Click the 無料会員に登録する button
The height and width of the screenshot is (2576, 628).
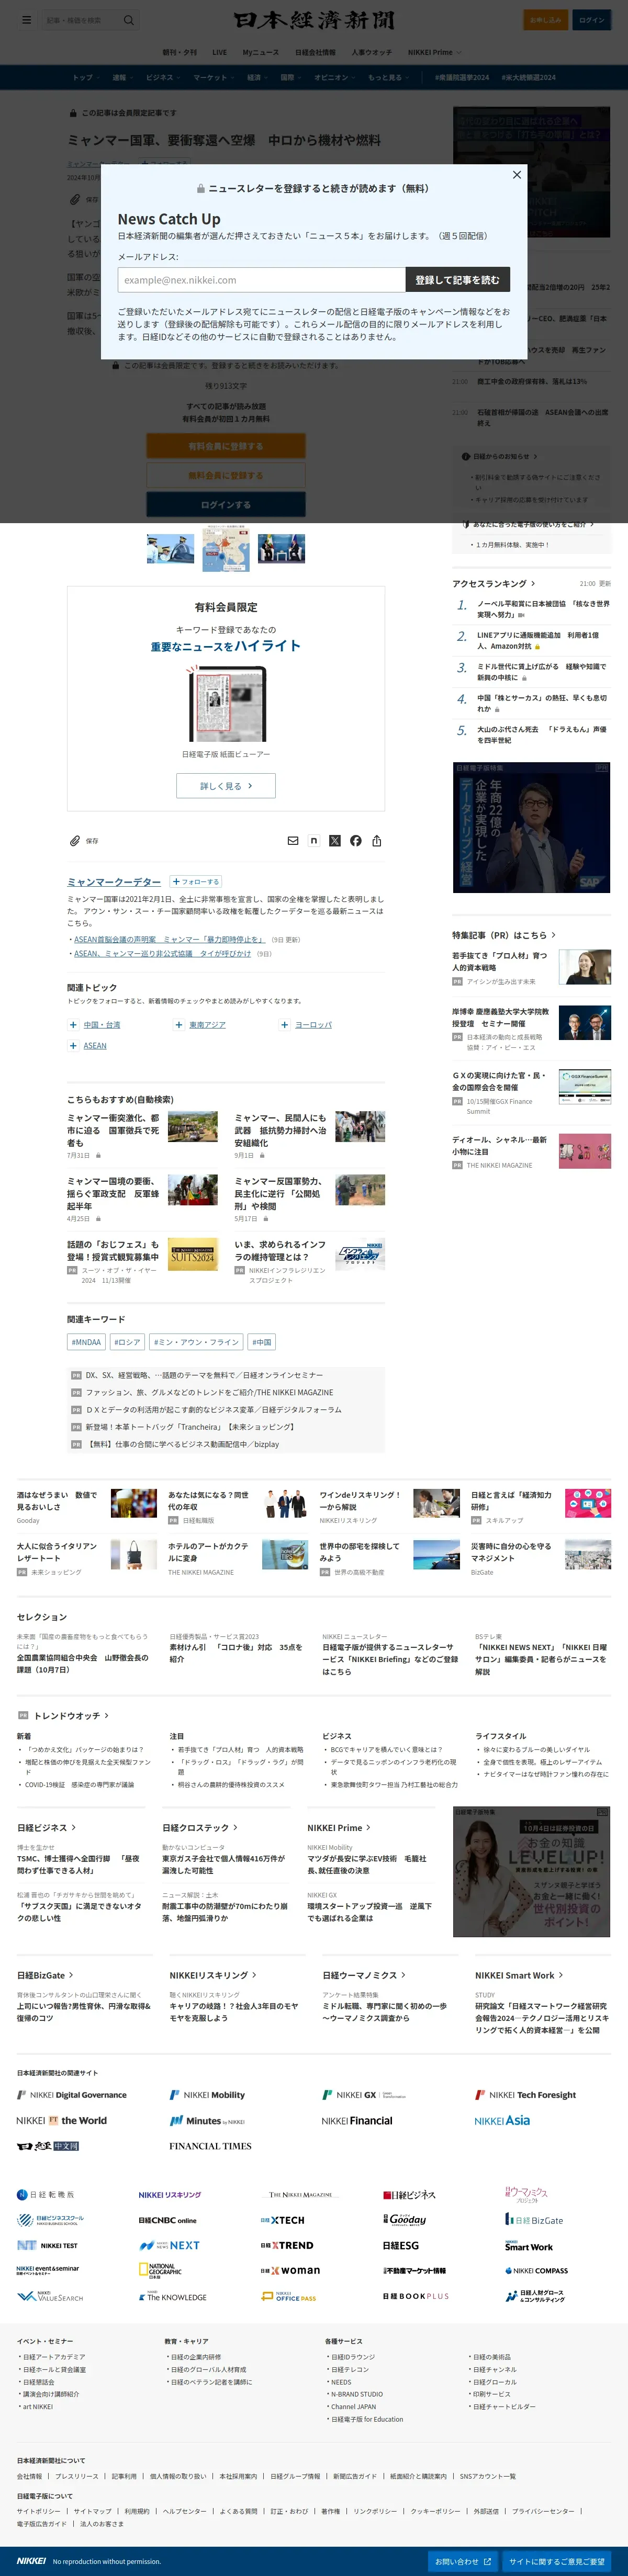point(226,475)
